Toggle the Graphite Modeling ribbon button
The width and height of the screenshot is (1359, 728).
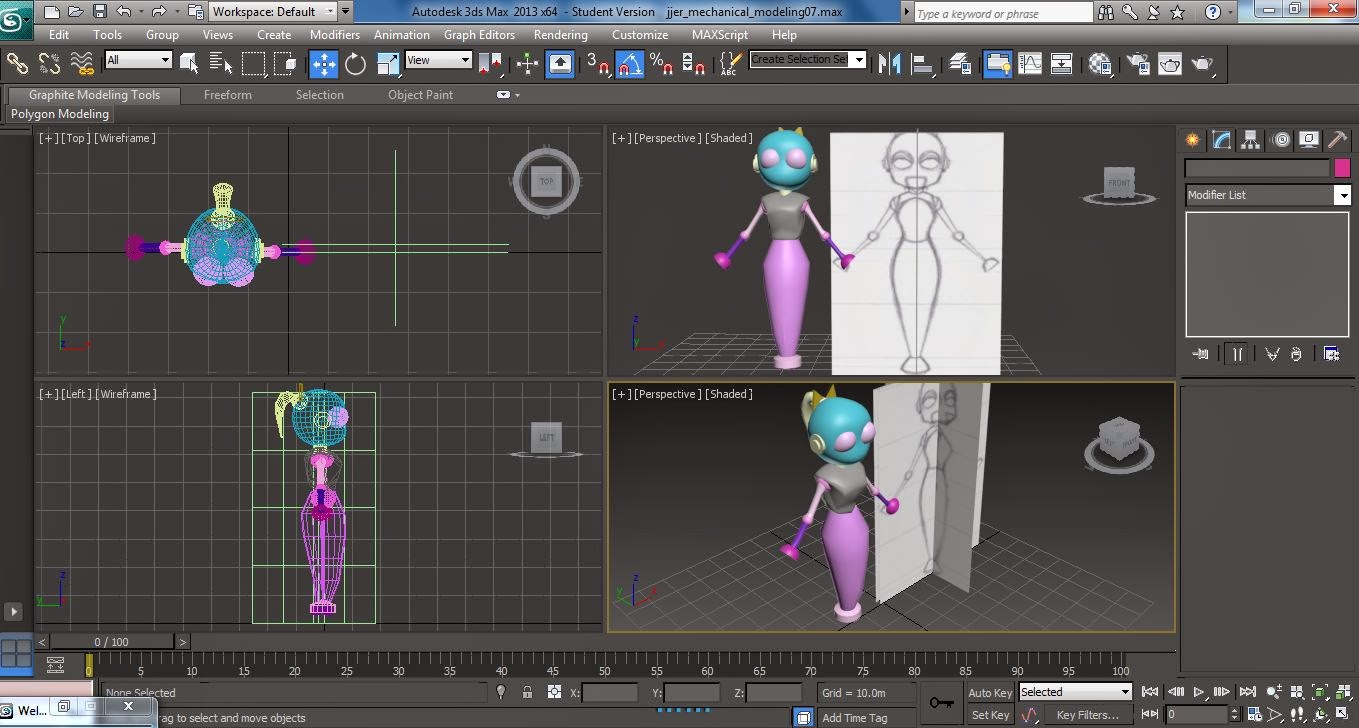pyautogui.click(x=997, y=64)
